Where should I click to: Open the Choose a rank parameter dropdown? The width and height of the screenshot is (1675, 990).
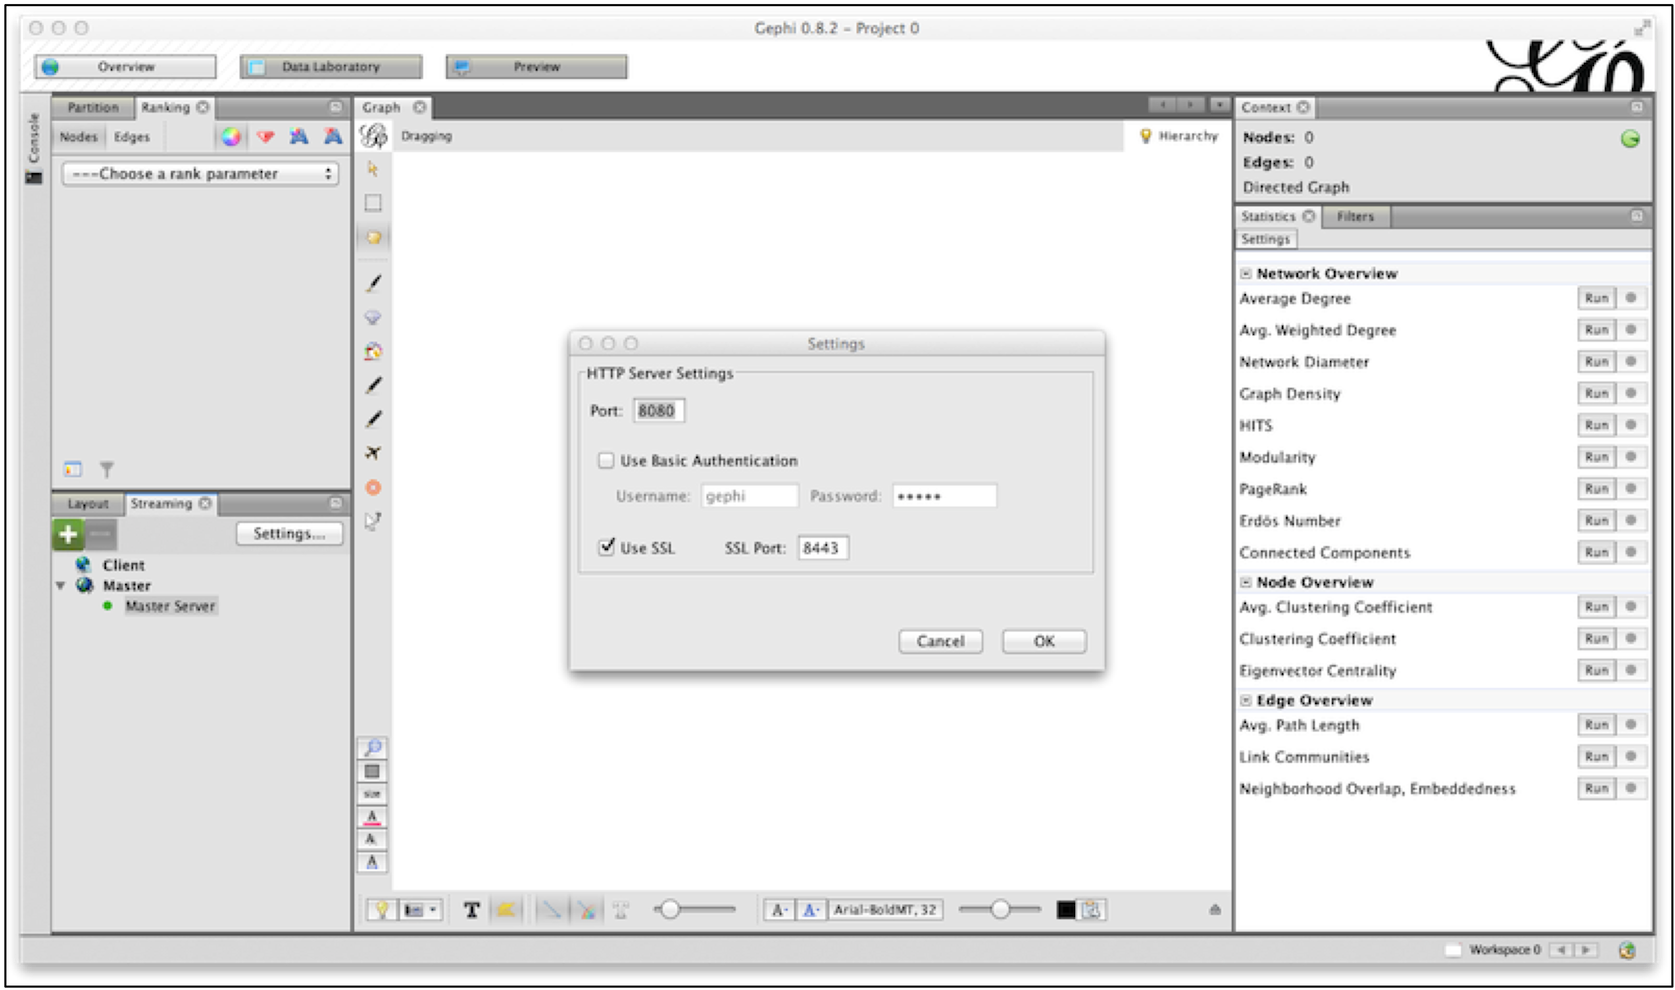tap(200, 173)
